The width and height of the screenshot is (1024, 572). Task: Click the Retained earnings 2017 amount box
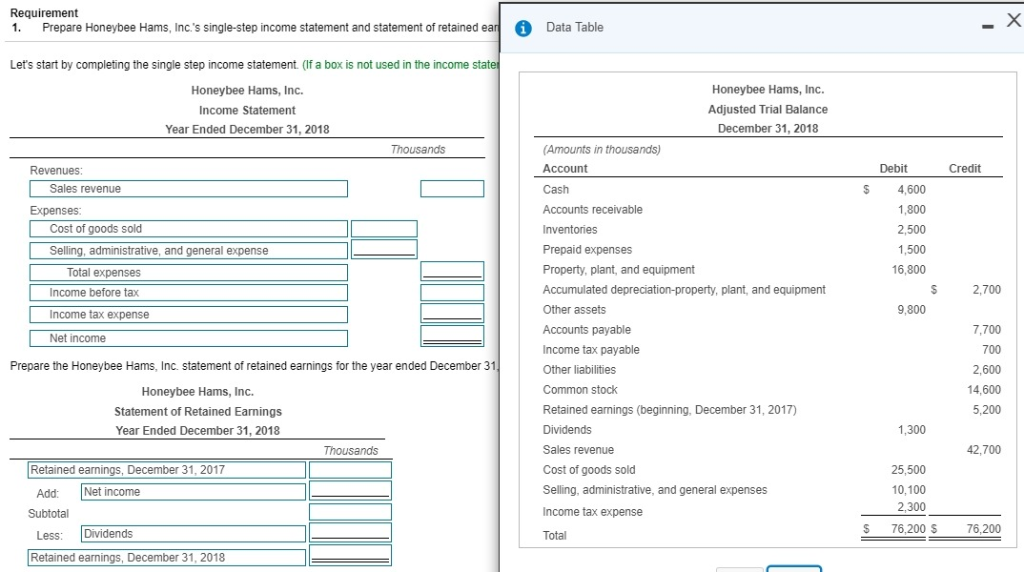coord(350,470)
